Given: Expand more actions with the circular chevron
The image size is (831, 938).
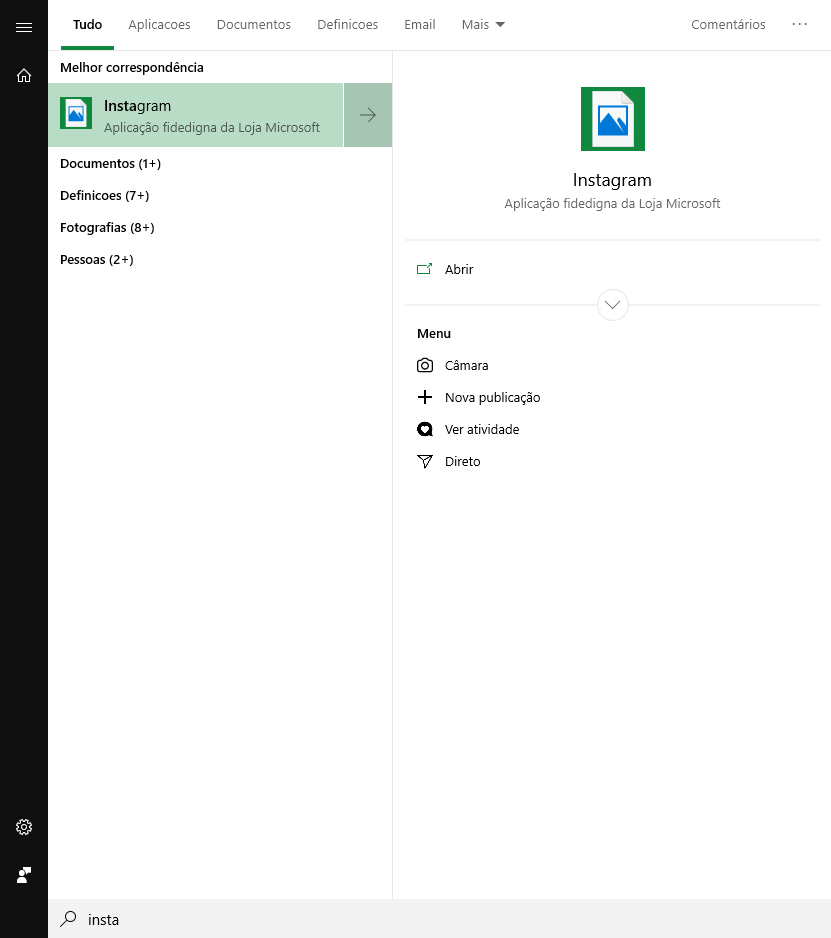Looking at the screenshot, I should point(613,305).
